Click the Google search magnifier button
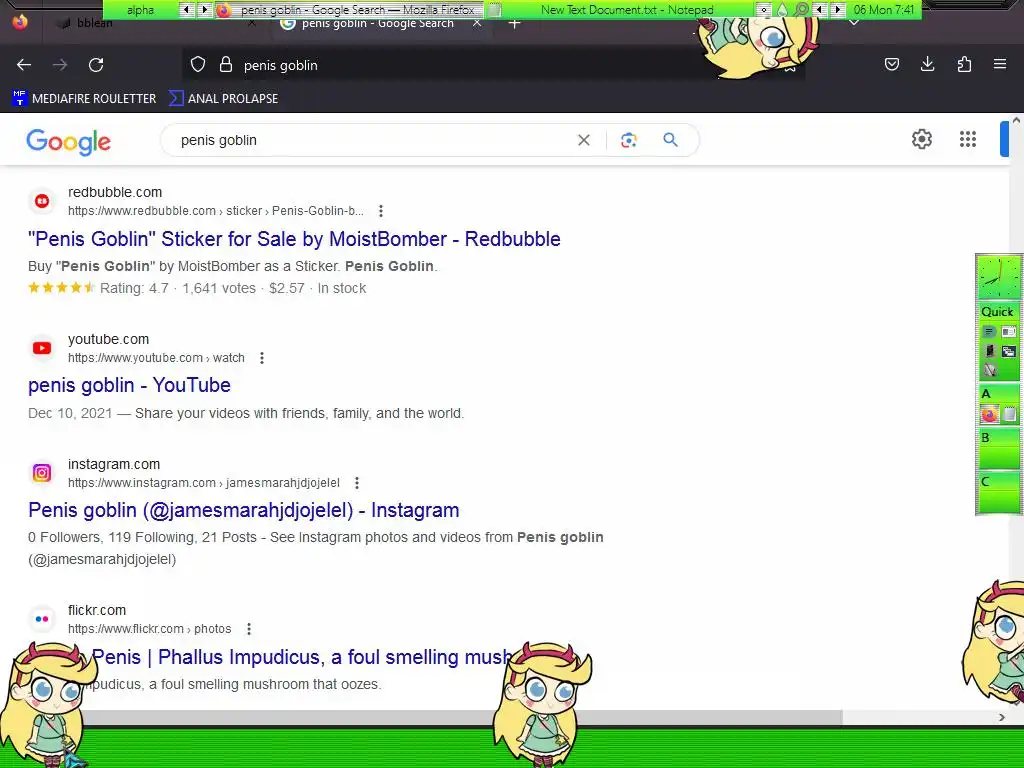This screenshot has height=768, width=1024. [670, 140]
